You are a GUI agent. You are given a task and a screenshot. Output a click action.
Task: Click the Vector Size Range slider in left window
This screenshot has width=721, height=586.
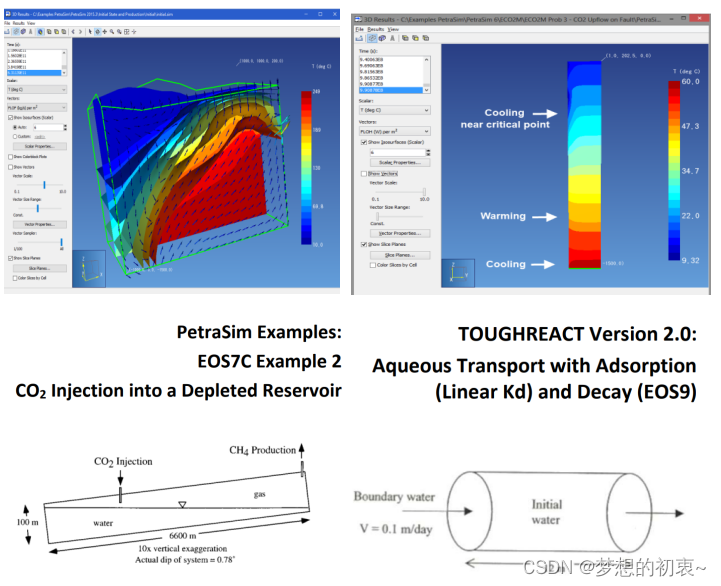coord(40,208)
